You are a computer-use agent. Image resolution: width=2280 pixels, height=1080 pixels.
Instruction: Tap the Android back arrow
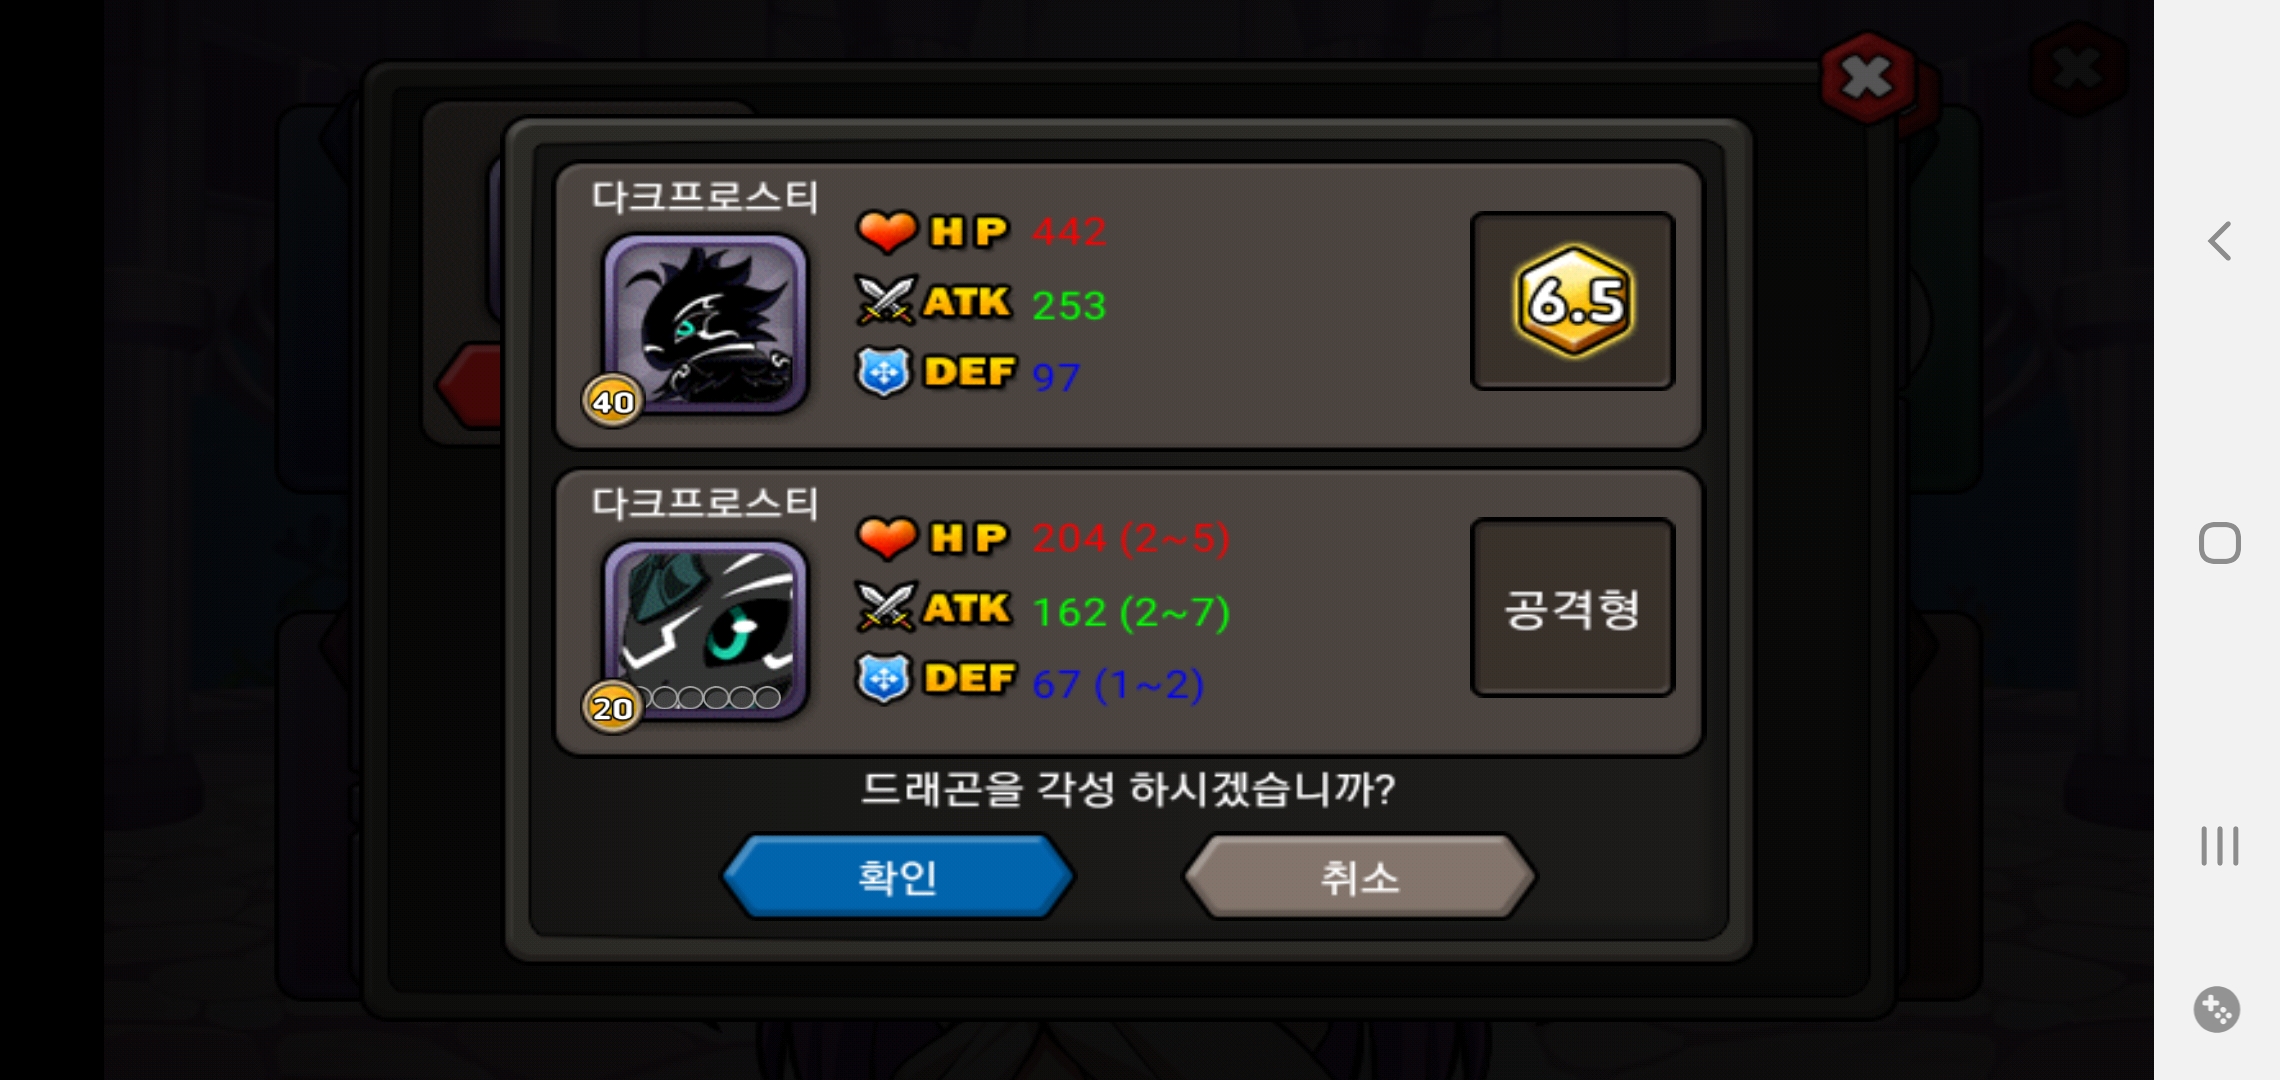tap(2220, 241)
